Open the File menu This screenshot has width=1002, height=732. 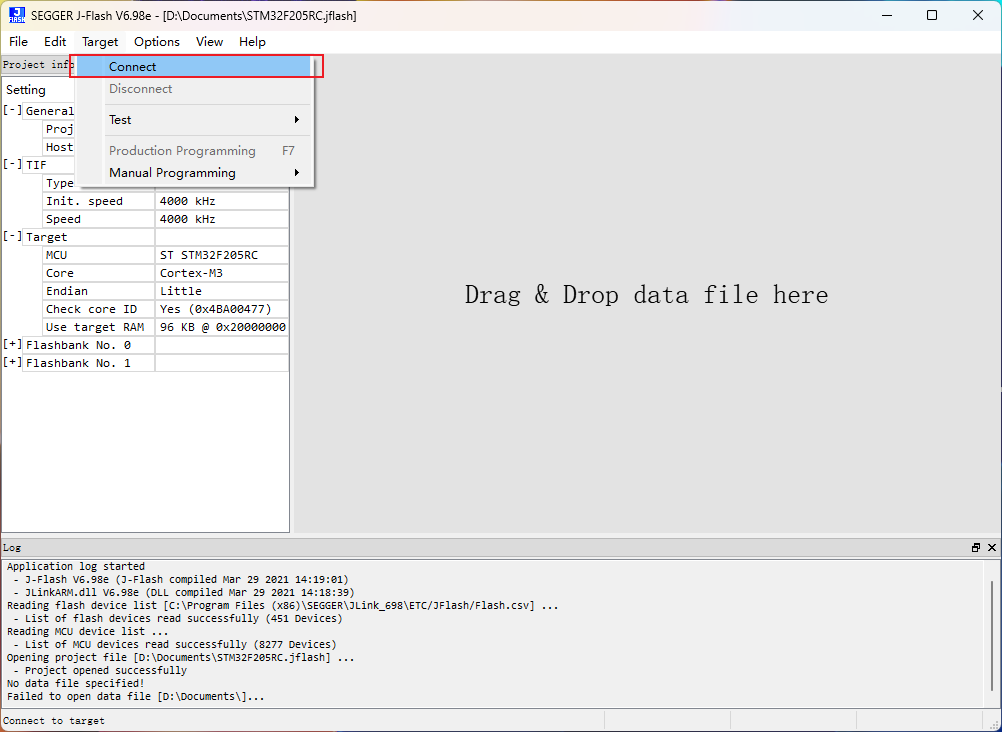pos(19,42)
